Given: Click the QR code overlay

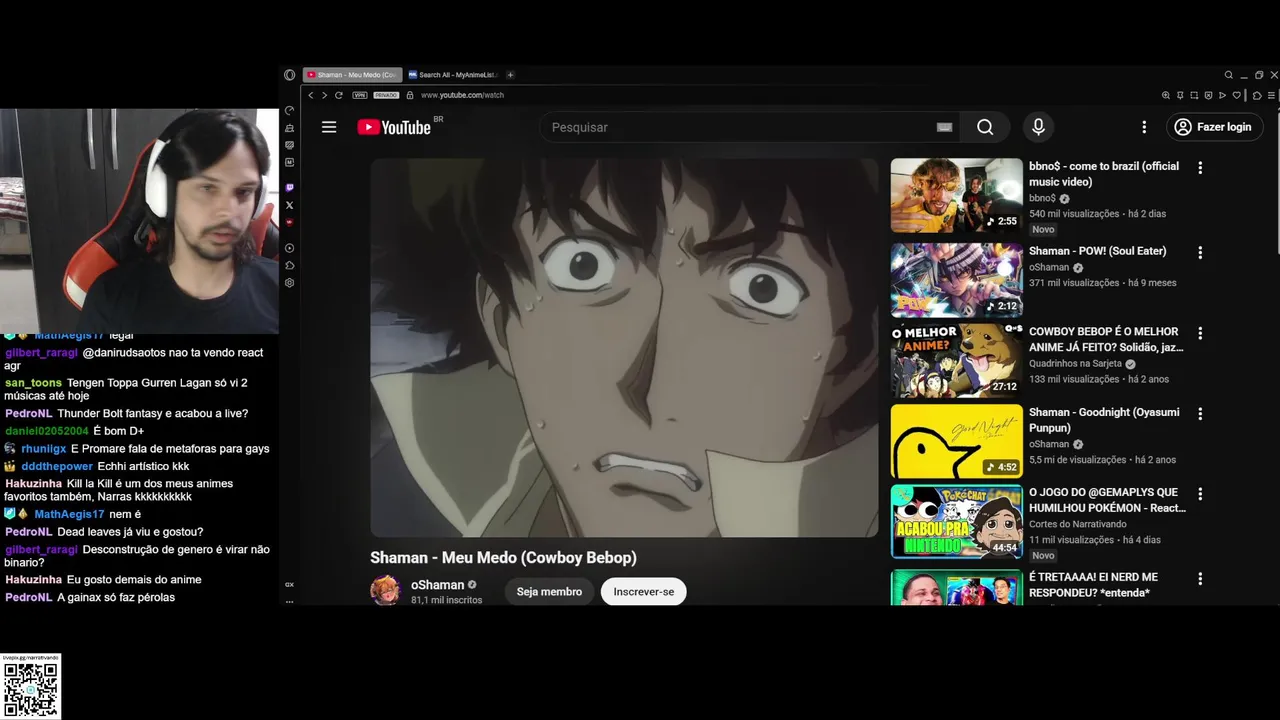Looking at the screenshot, I should (30, 689).
